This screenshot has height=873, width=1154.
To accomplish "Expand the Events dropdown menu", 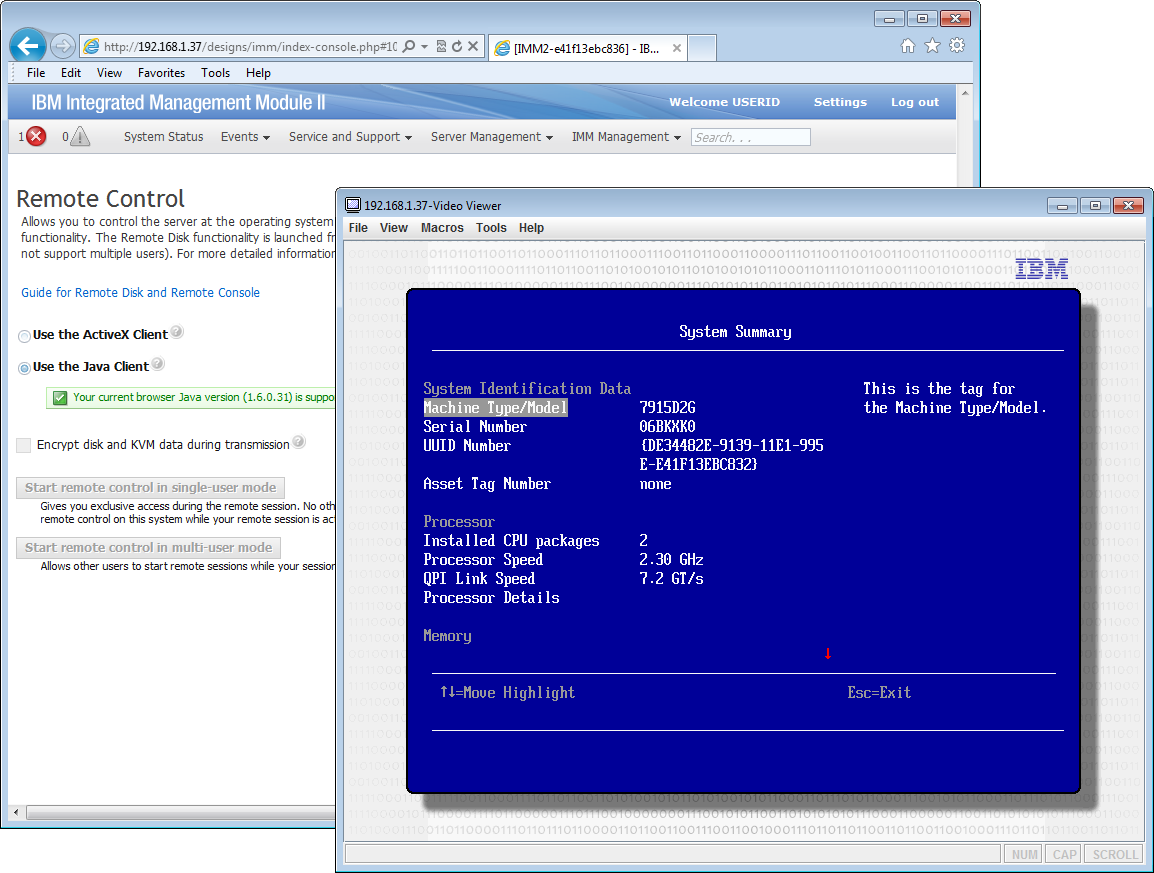I will click(x=245, y=137).
